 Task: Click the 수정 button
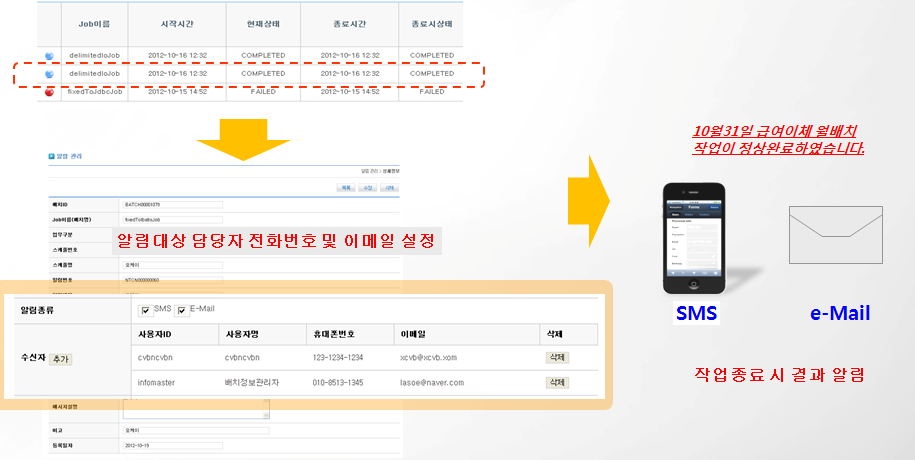coord(367,187)
